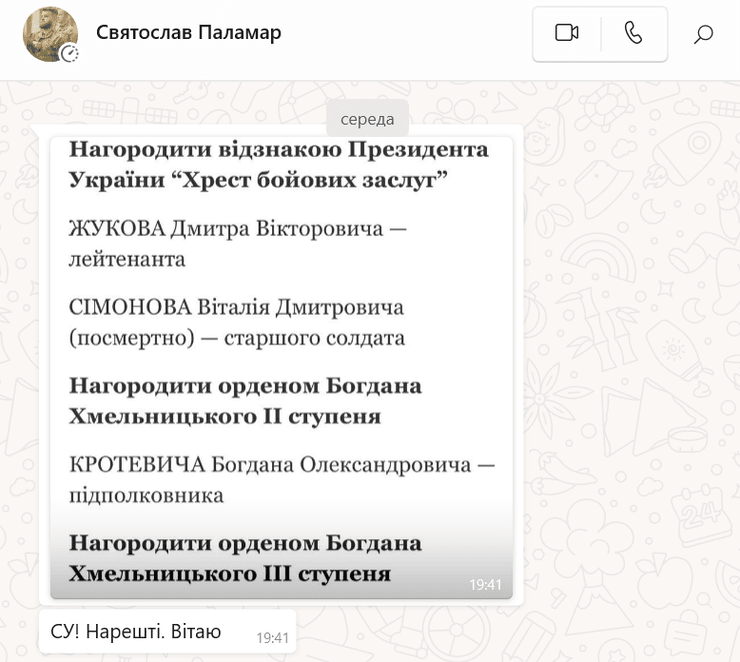This screenshot has height=662, width=740.
Task: Select the message "СУ! Нарешті. Вітаю"
Action: 135,632
